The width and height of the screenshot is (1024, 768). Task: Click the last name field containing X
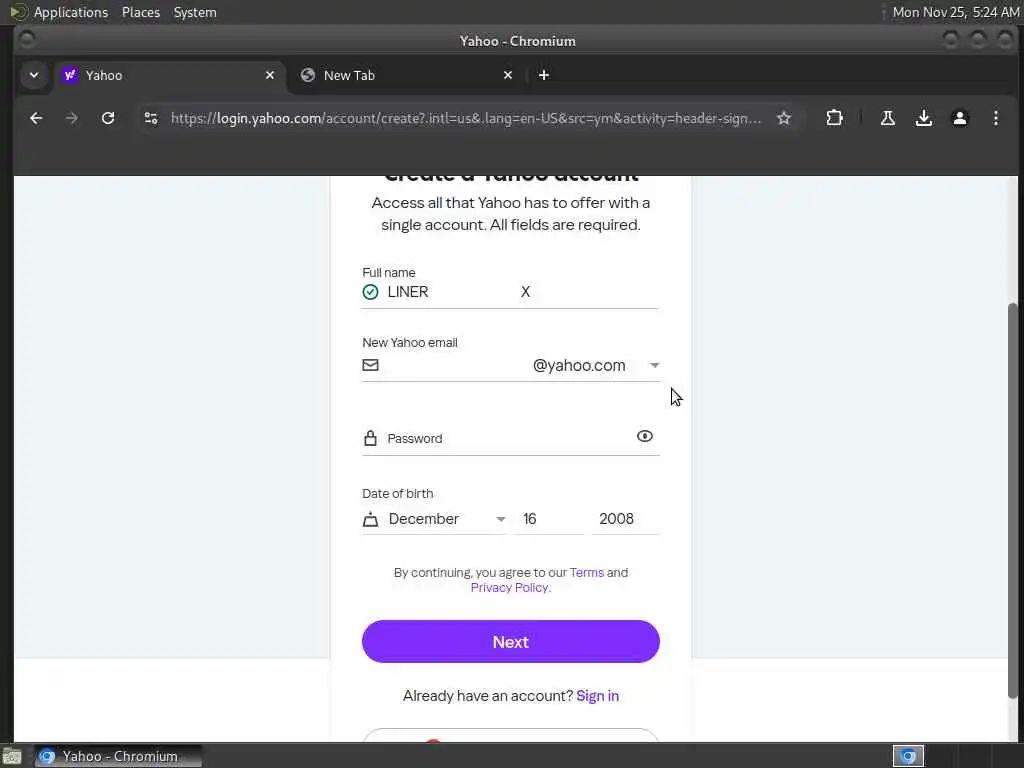point(588,292)
